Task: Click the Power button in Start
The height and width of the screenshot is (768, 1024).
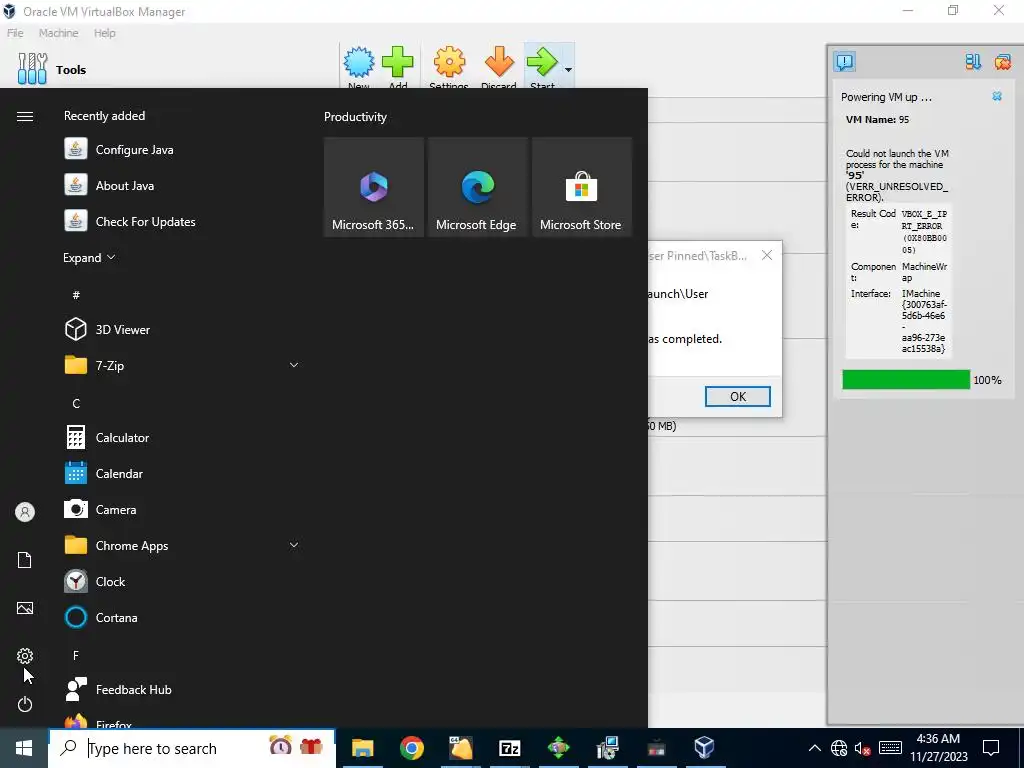Action: pos(25,704)
